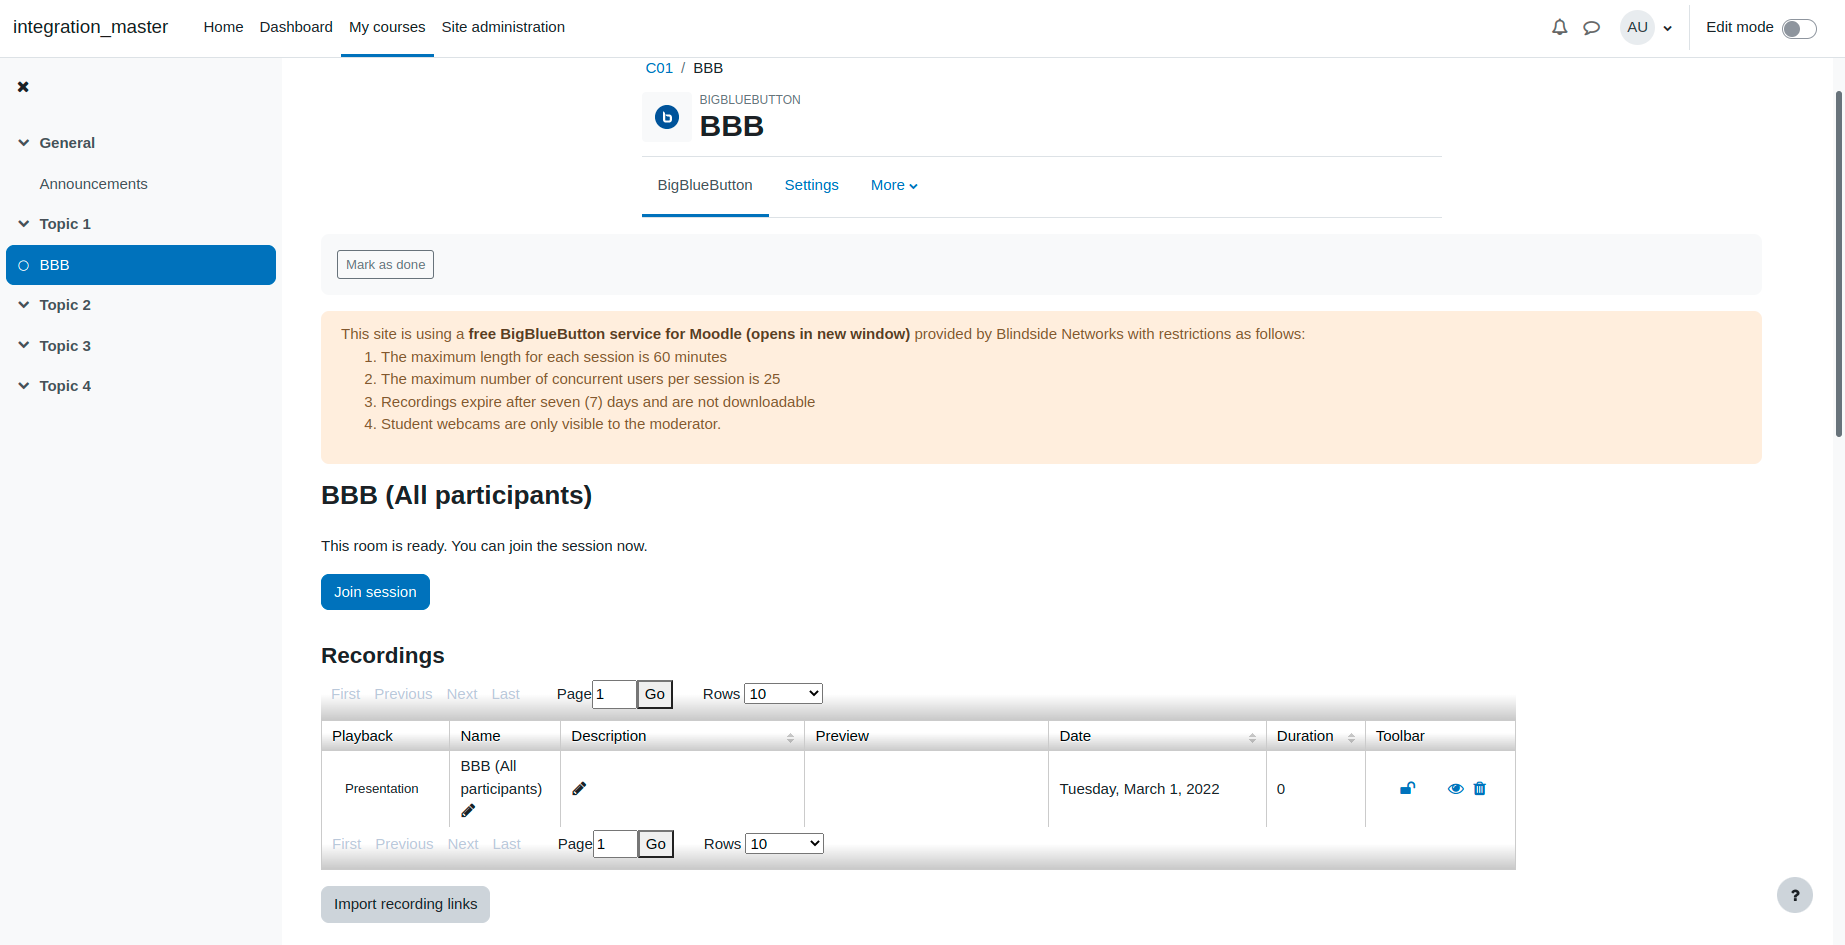
Task: Click the BigBlueButton activity icon
Action: pyautogui.click(x=667, y=117)
